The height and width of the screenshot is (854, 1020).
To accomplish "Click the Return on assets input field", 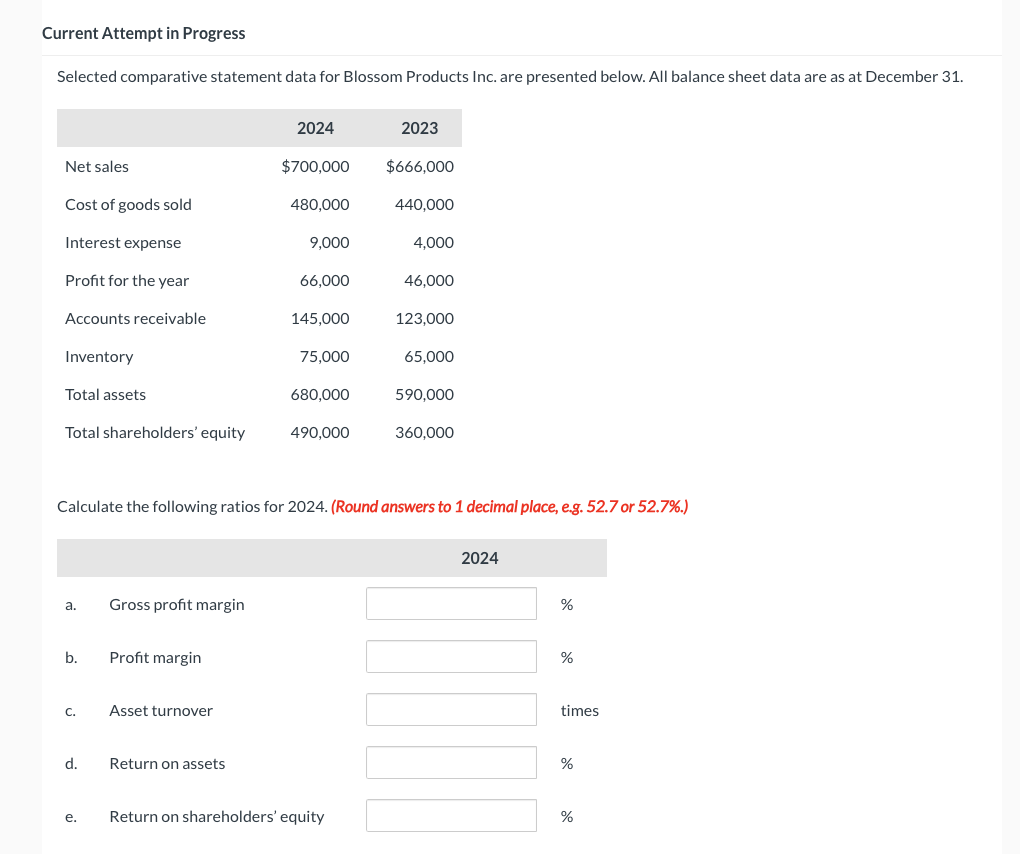I will click(451, 762).
